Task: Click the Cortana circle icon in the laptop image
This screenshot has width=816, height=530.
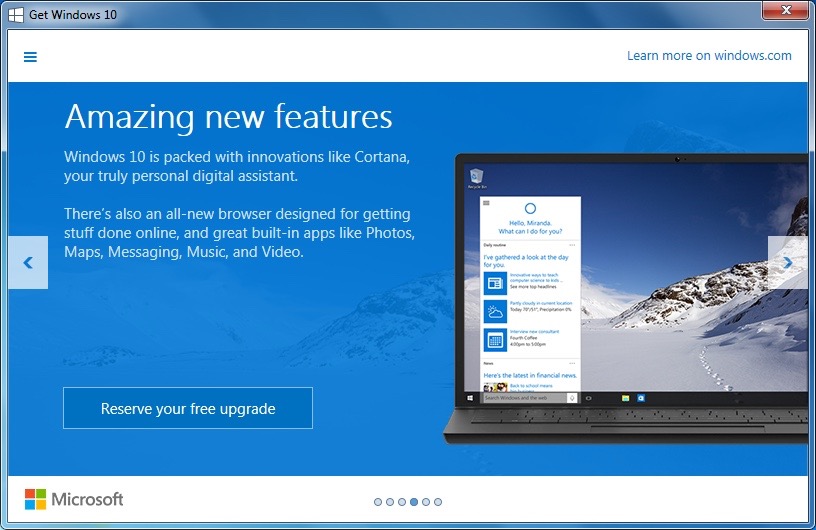Action: pos(530,208)
